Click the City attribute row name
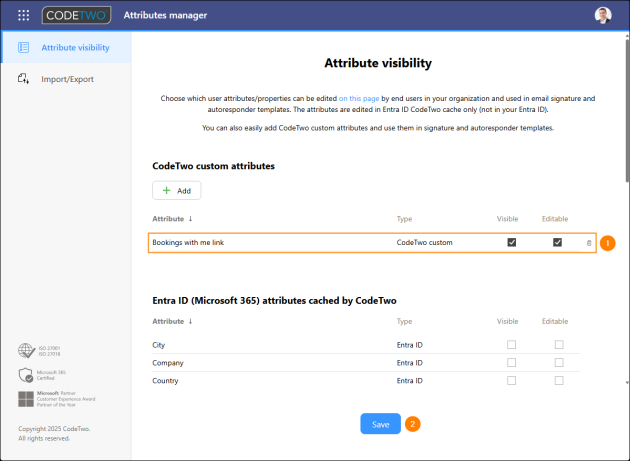630x461 pixels. (159, 345)
